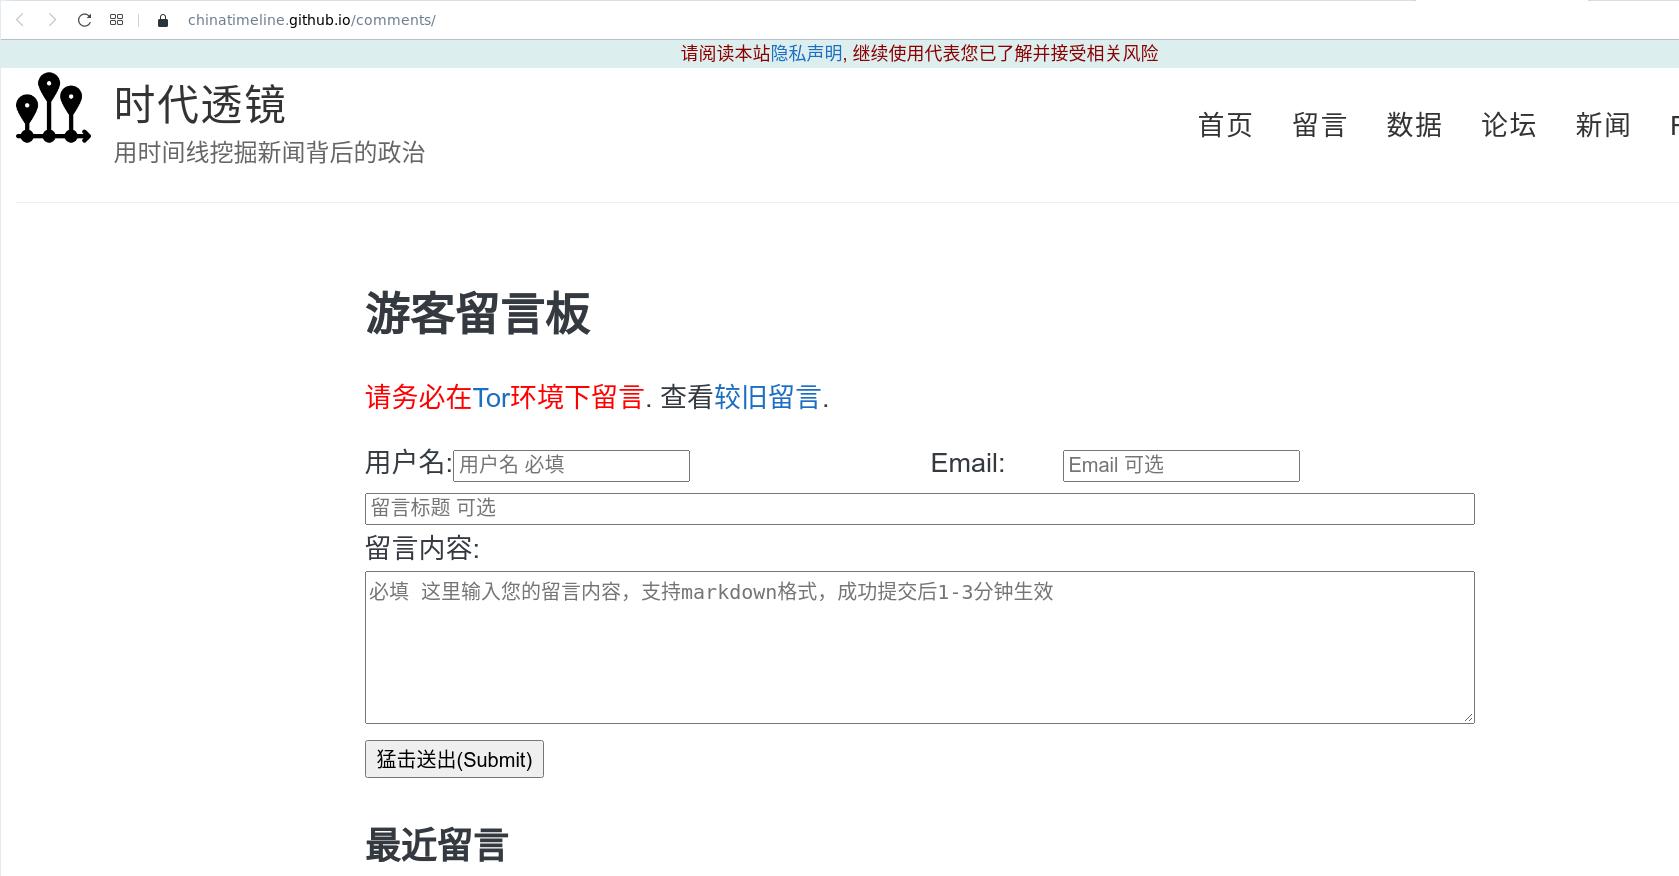Click the Email: label
Image resolution: width=1679 pixels, height=876 pixels.
pyautogui.click(x=967, y=463)
